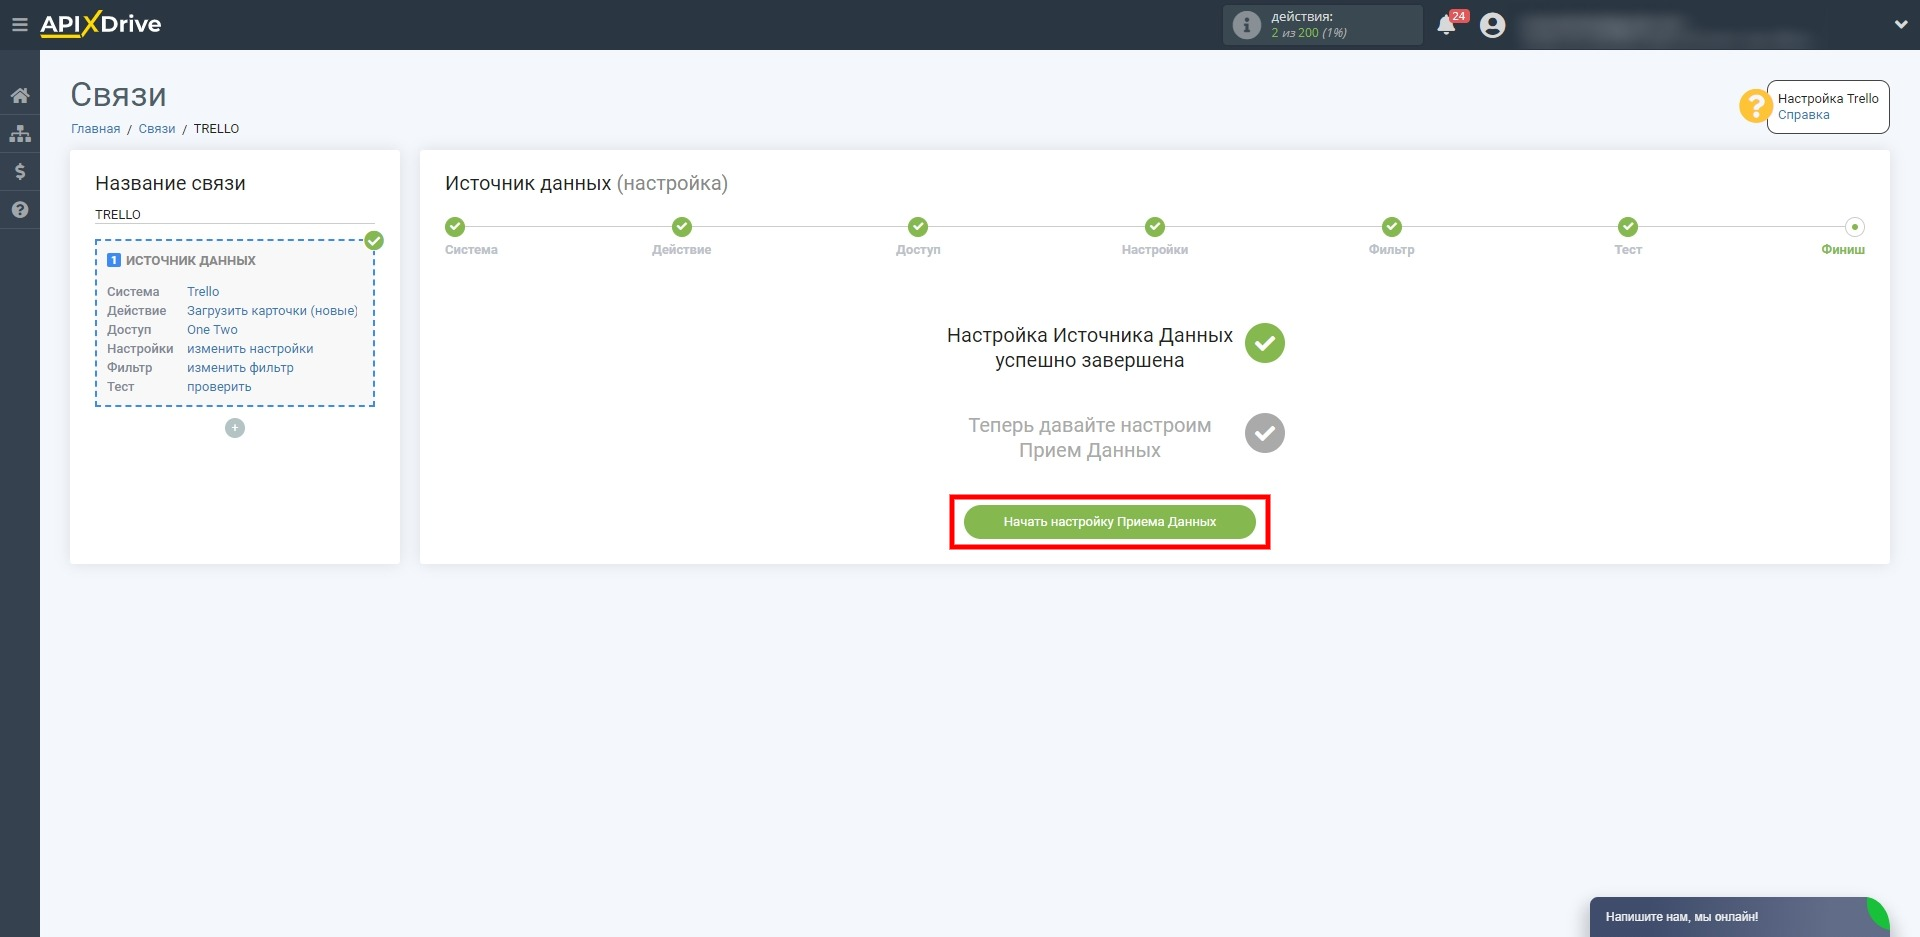The height and width of the screenshot is (937, 1920).
Task: Open the help question sidebar icon
Action: pos(20,210)
